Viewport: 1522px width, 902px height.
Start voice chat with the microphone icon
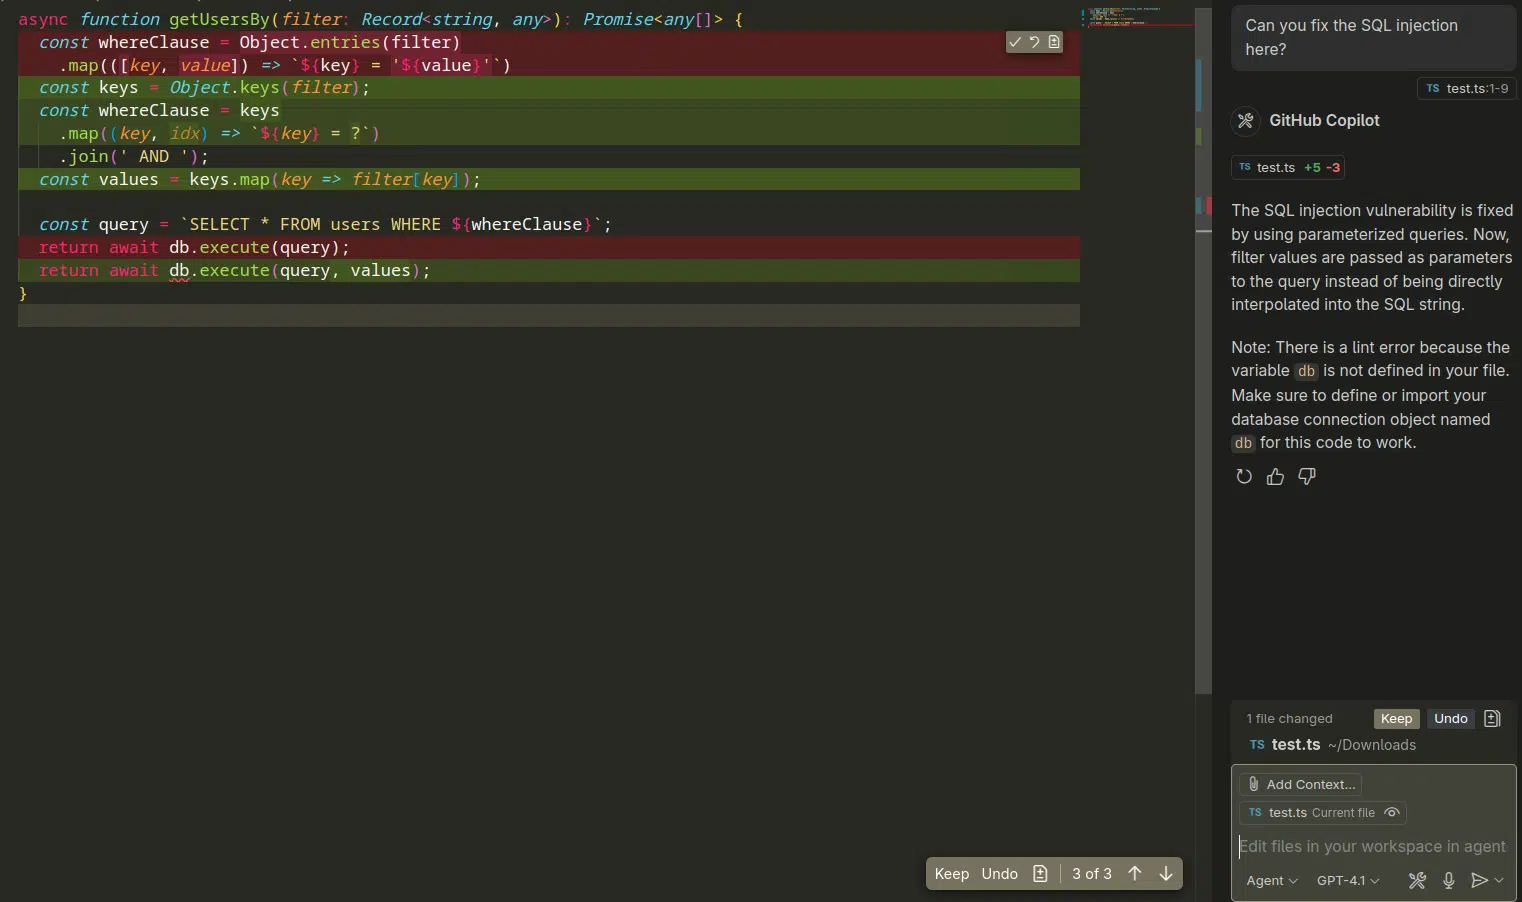point(1449,881)
